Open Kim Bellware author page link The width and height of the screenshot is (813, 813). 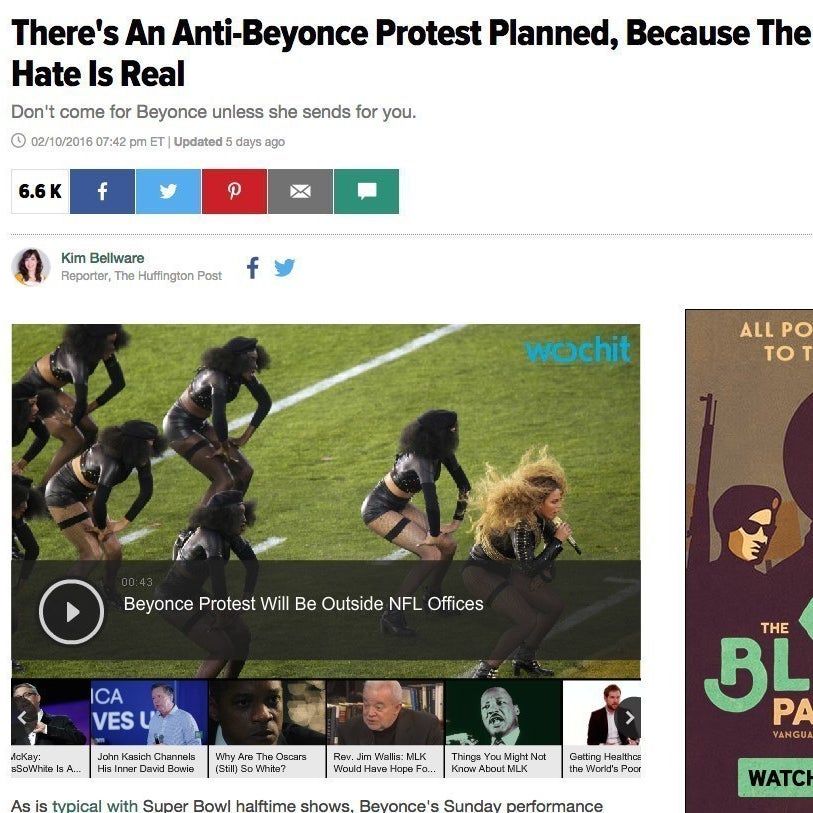[x=103, y=258]
